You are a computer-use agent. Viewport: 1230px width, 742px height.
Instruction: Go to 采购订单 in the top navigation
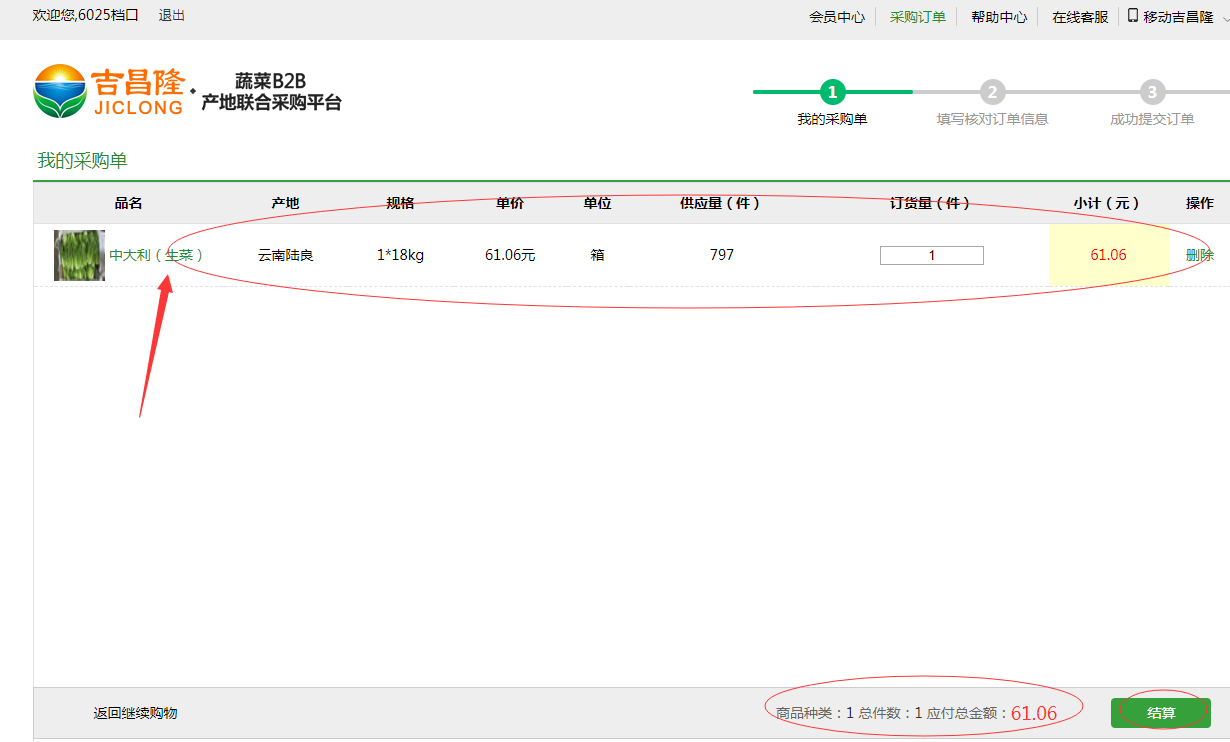tap(917, 17)
